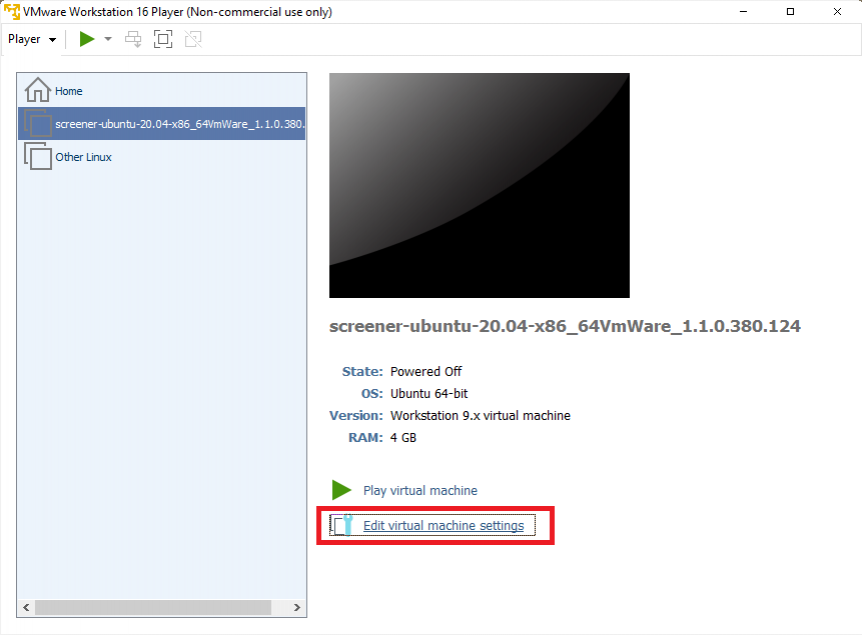Screen dimensions: 862x635
Task: Click green triangle beside Play virtual machine
Action: tap(342, 490)
